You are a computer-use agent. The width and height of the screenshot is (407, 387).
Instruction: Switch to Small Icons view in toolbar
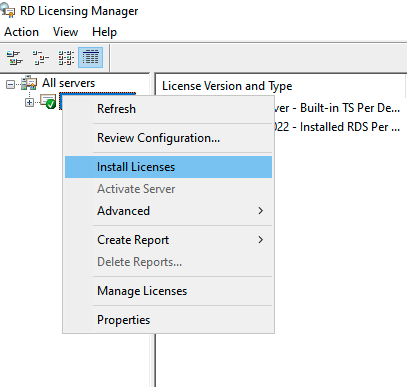pyautogui.click(x=41, y=58)
